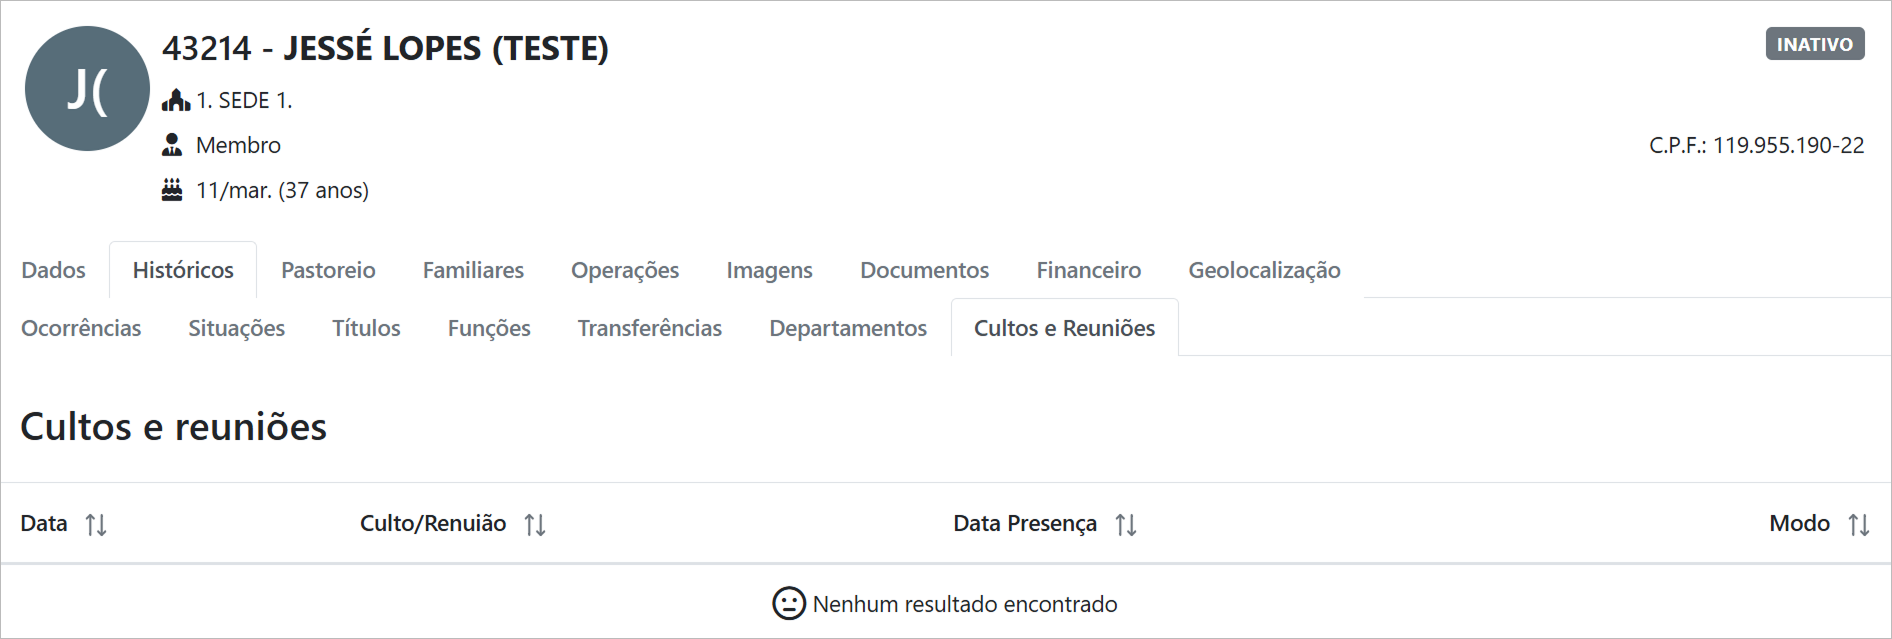Screen dimensions: 1892x639
Task: Open the Geolocalização tab
Action: coord(1264,270)
